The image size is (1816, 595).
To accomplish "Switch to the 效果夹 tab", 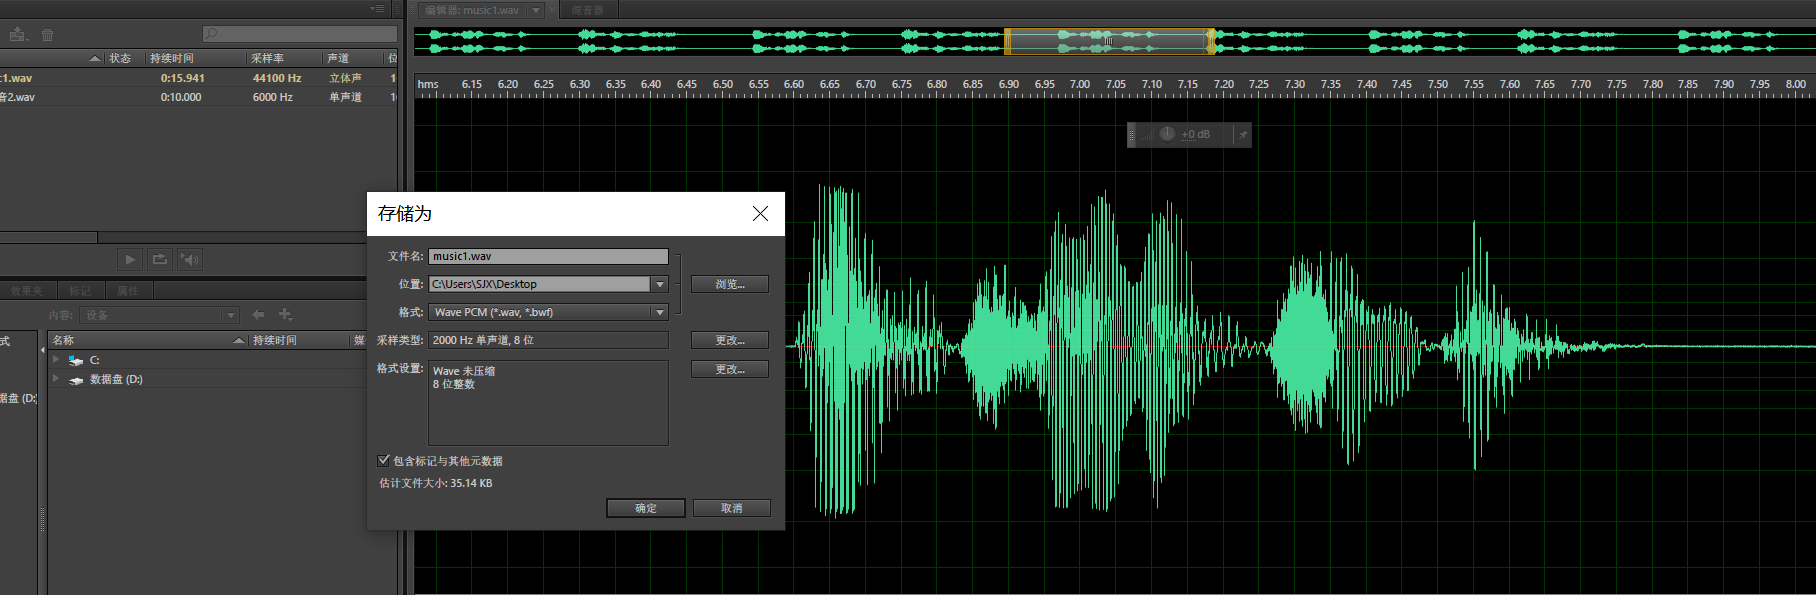I will pos(27,291).
